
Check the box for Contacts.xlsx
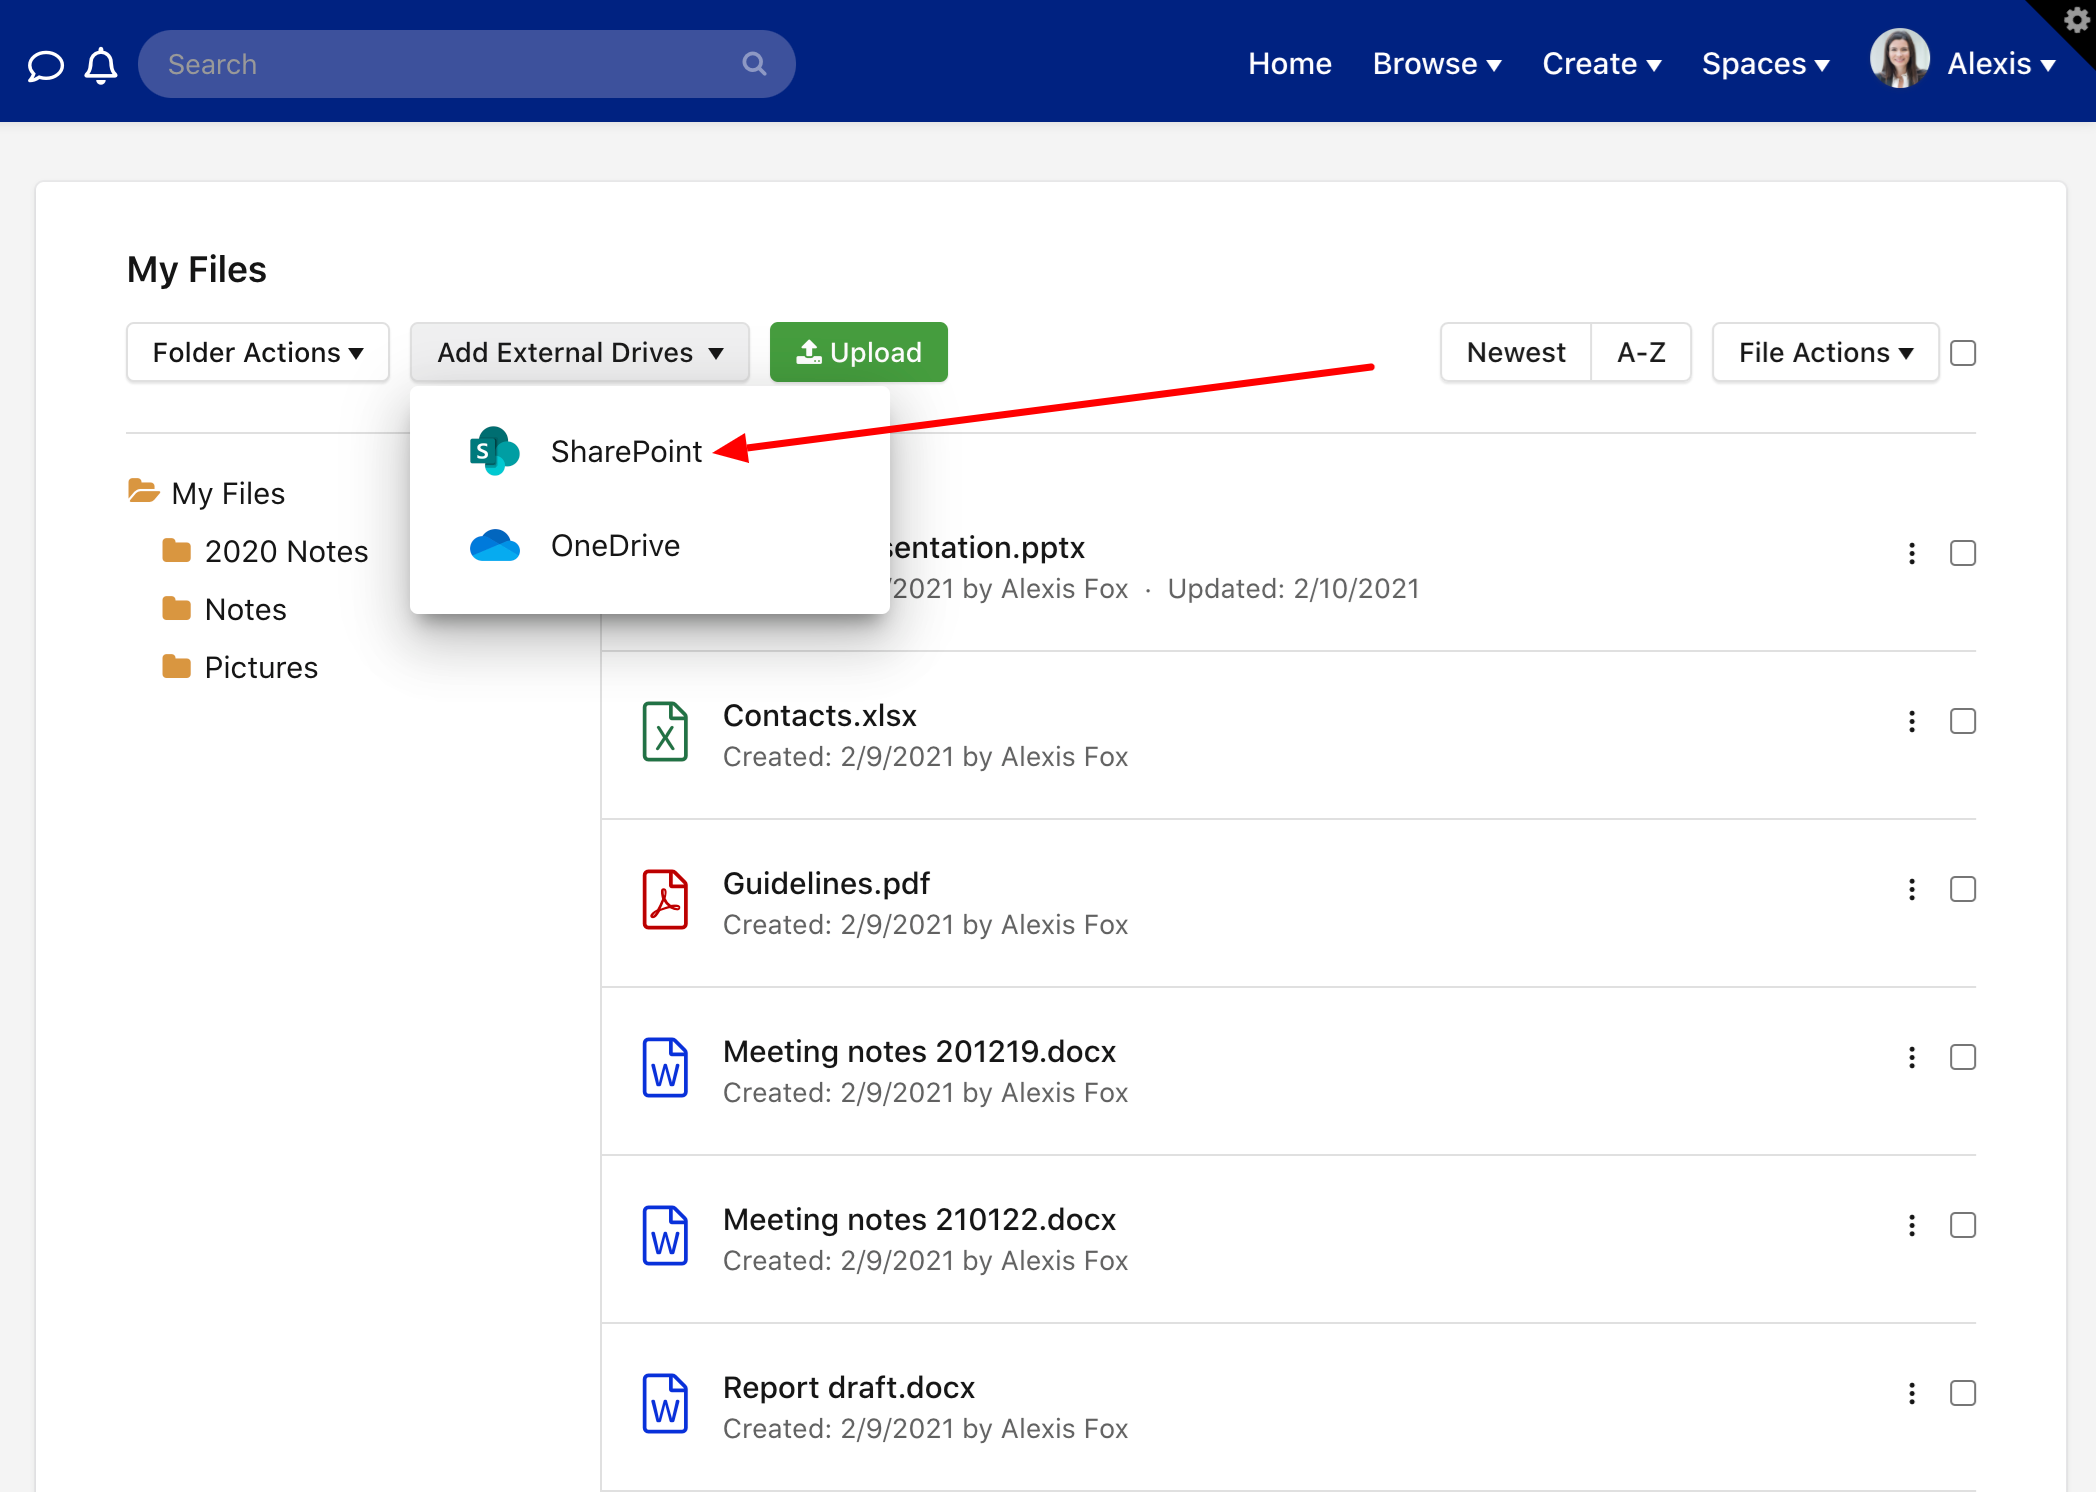[x=1963, y=722]
